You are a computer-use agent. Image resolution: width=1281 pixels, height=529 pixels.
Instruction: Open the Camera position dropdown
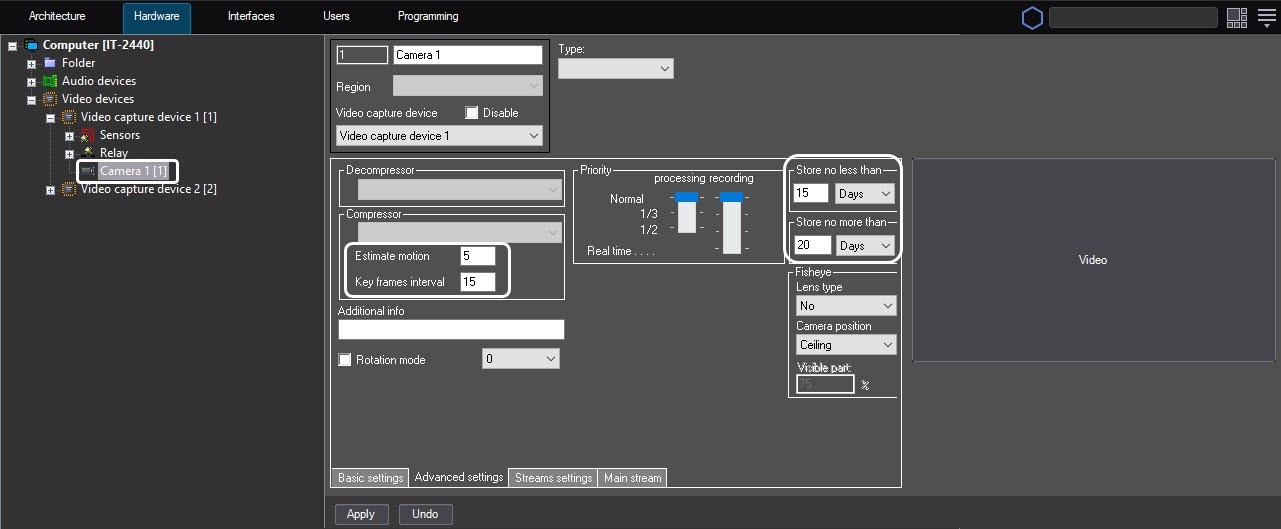click(845, 345)
